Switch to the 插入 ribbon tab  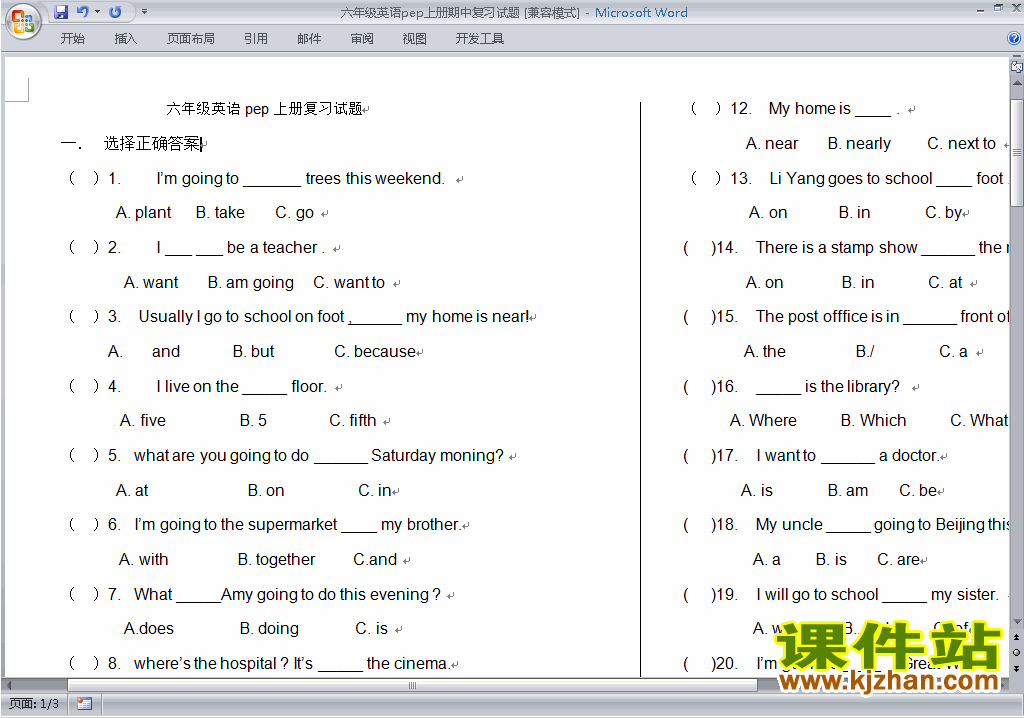(125, 39)
